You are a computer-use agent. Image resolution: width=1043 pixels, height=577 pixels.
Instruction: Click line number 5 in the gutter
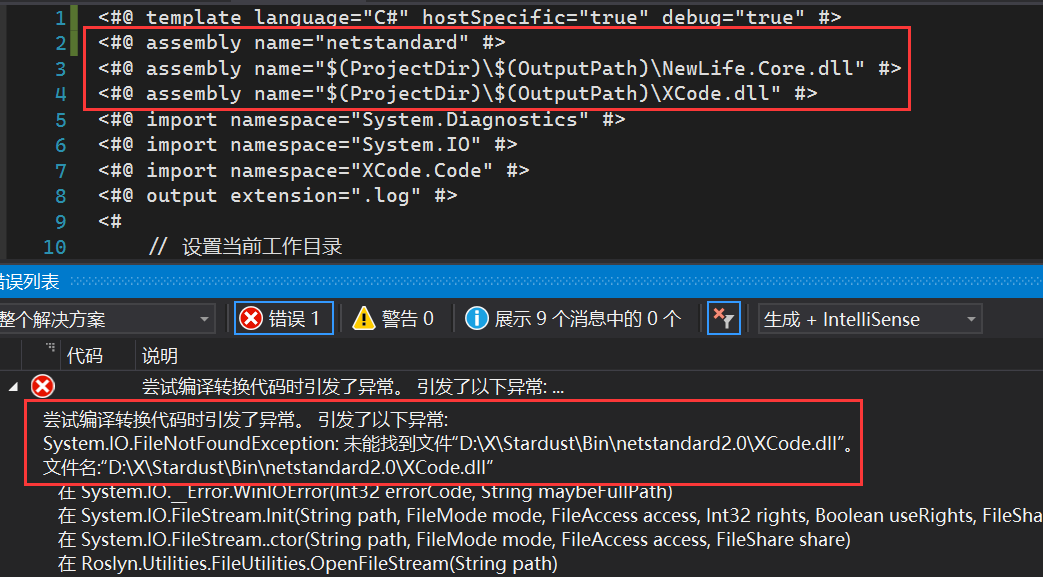pos(60,120)
